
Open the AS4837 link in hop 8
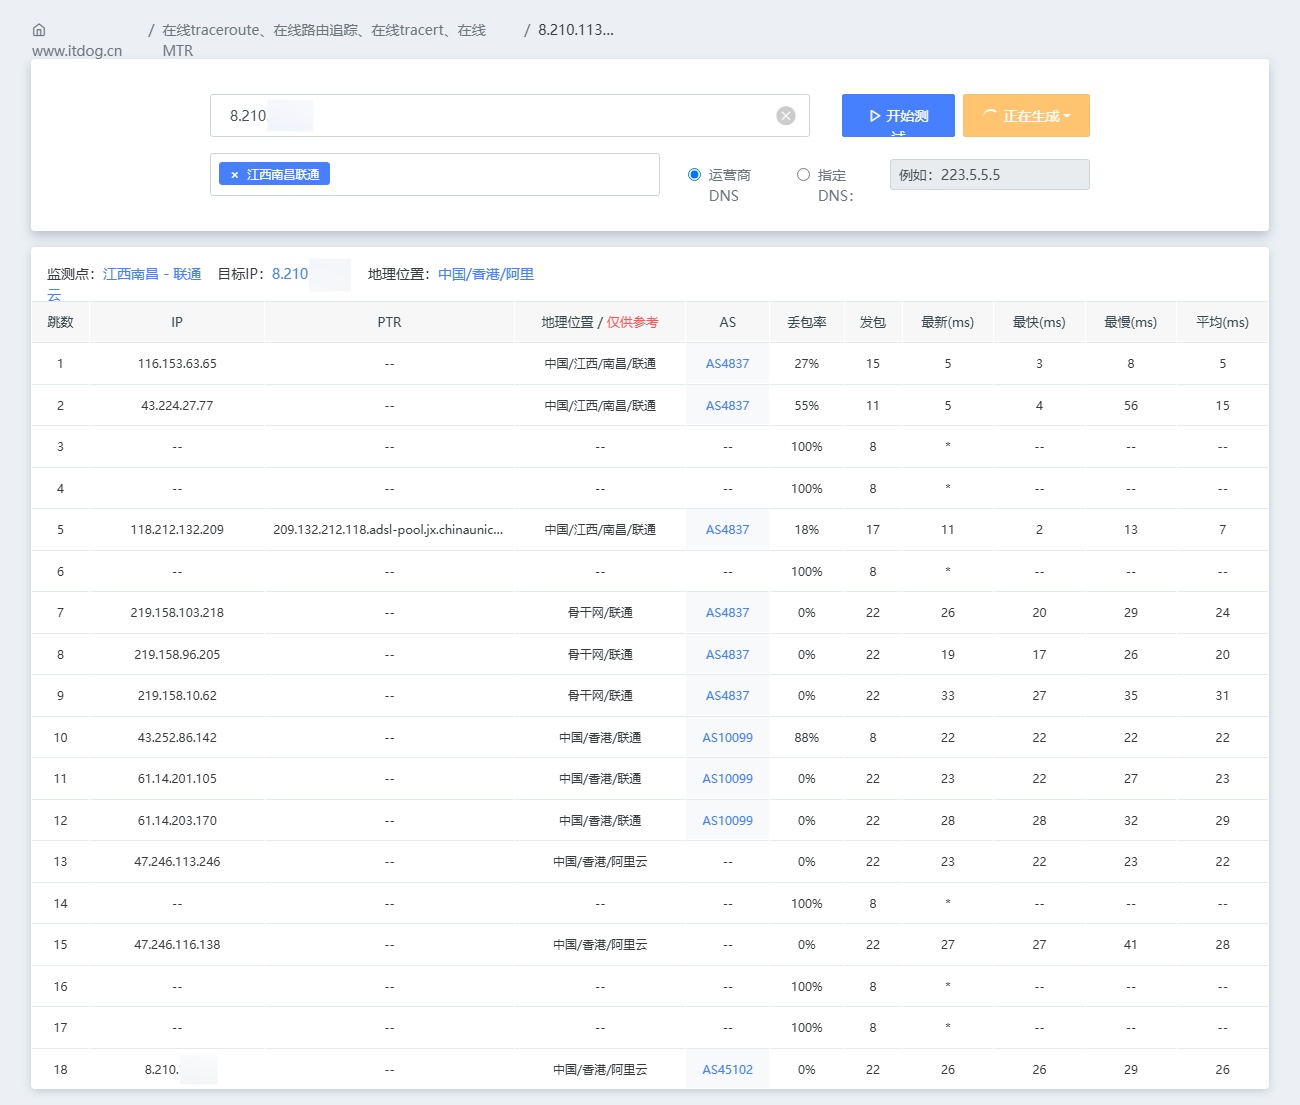[x=727, y=655]
